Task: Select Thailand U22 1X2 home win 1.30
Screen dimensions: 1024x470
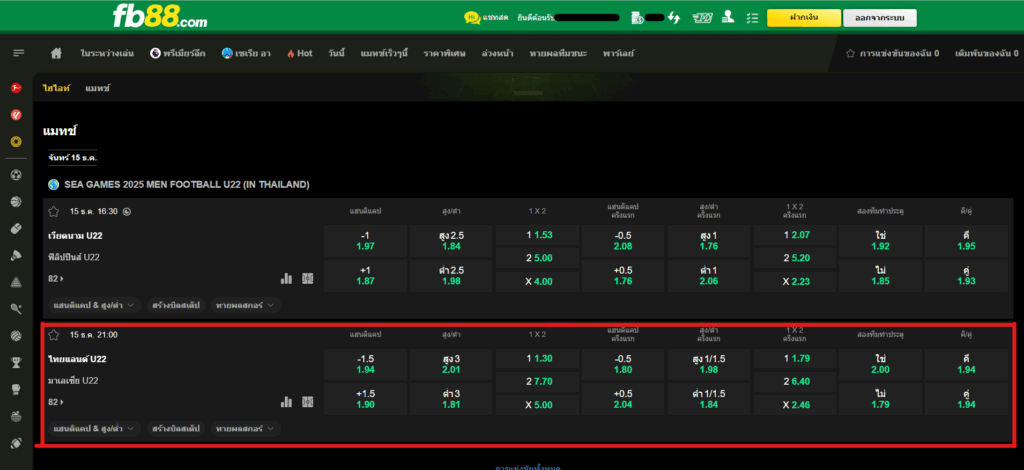Action: tap(537, 358)
